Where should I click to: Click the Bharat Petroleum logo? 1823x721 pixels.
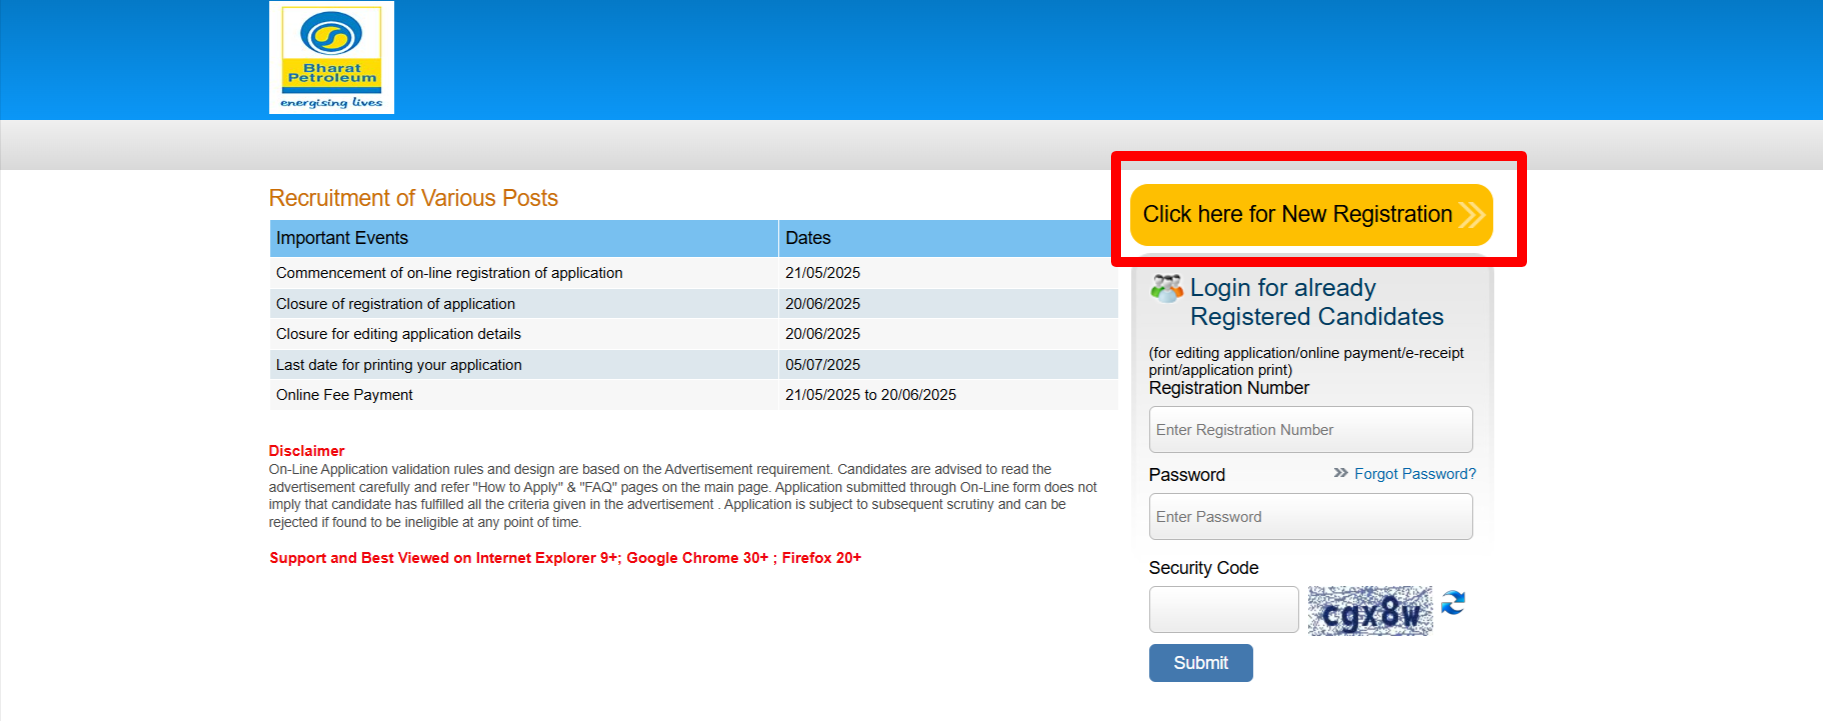331,57
